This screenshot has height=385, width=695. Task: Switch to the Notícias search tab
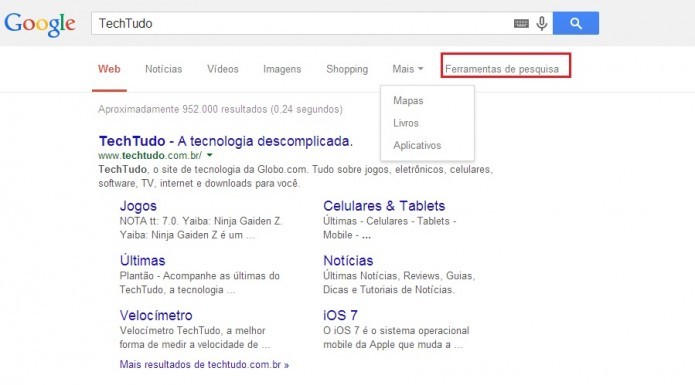coord(164,69)
